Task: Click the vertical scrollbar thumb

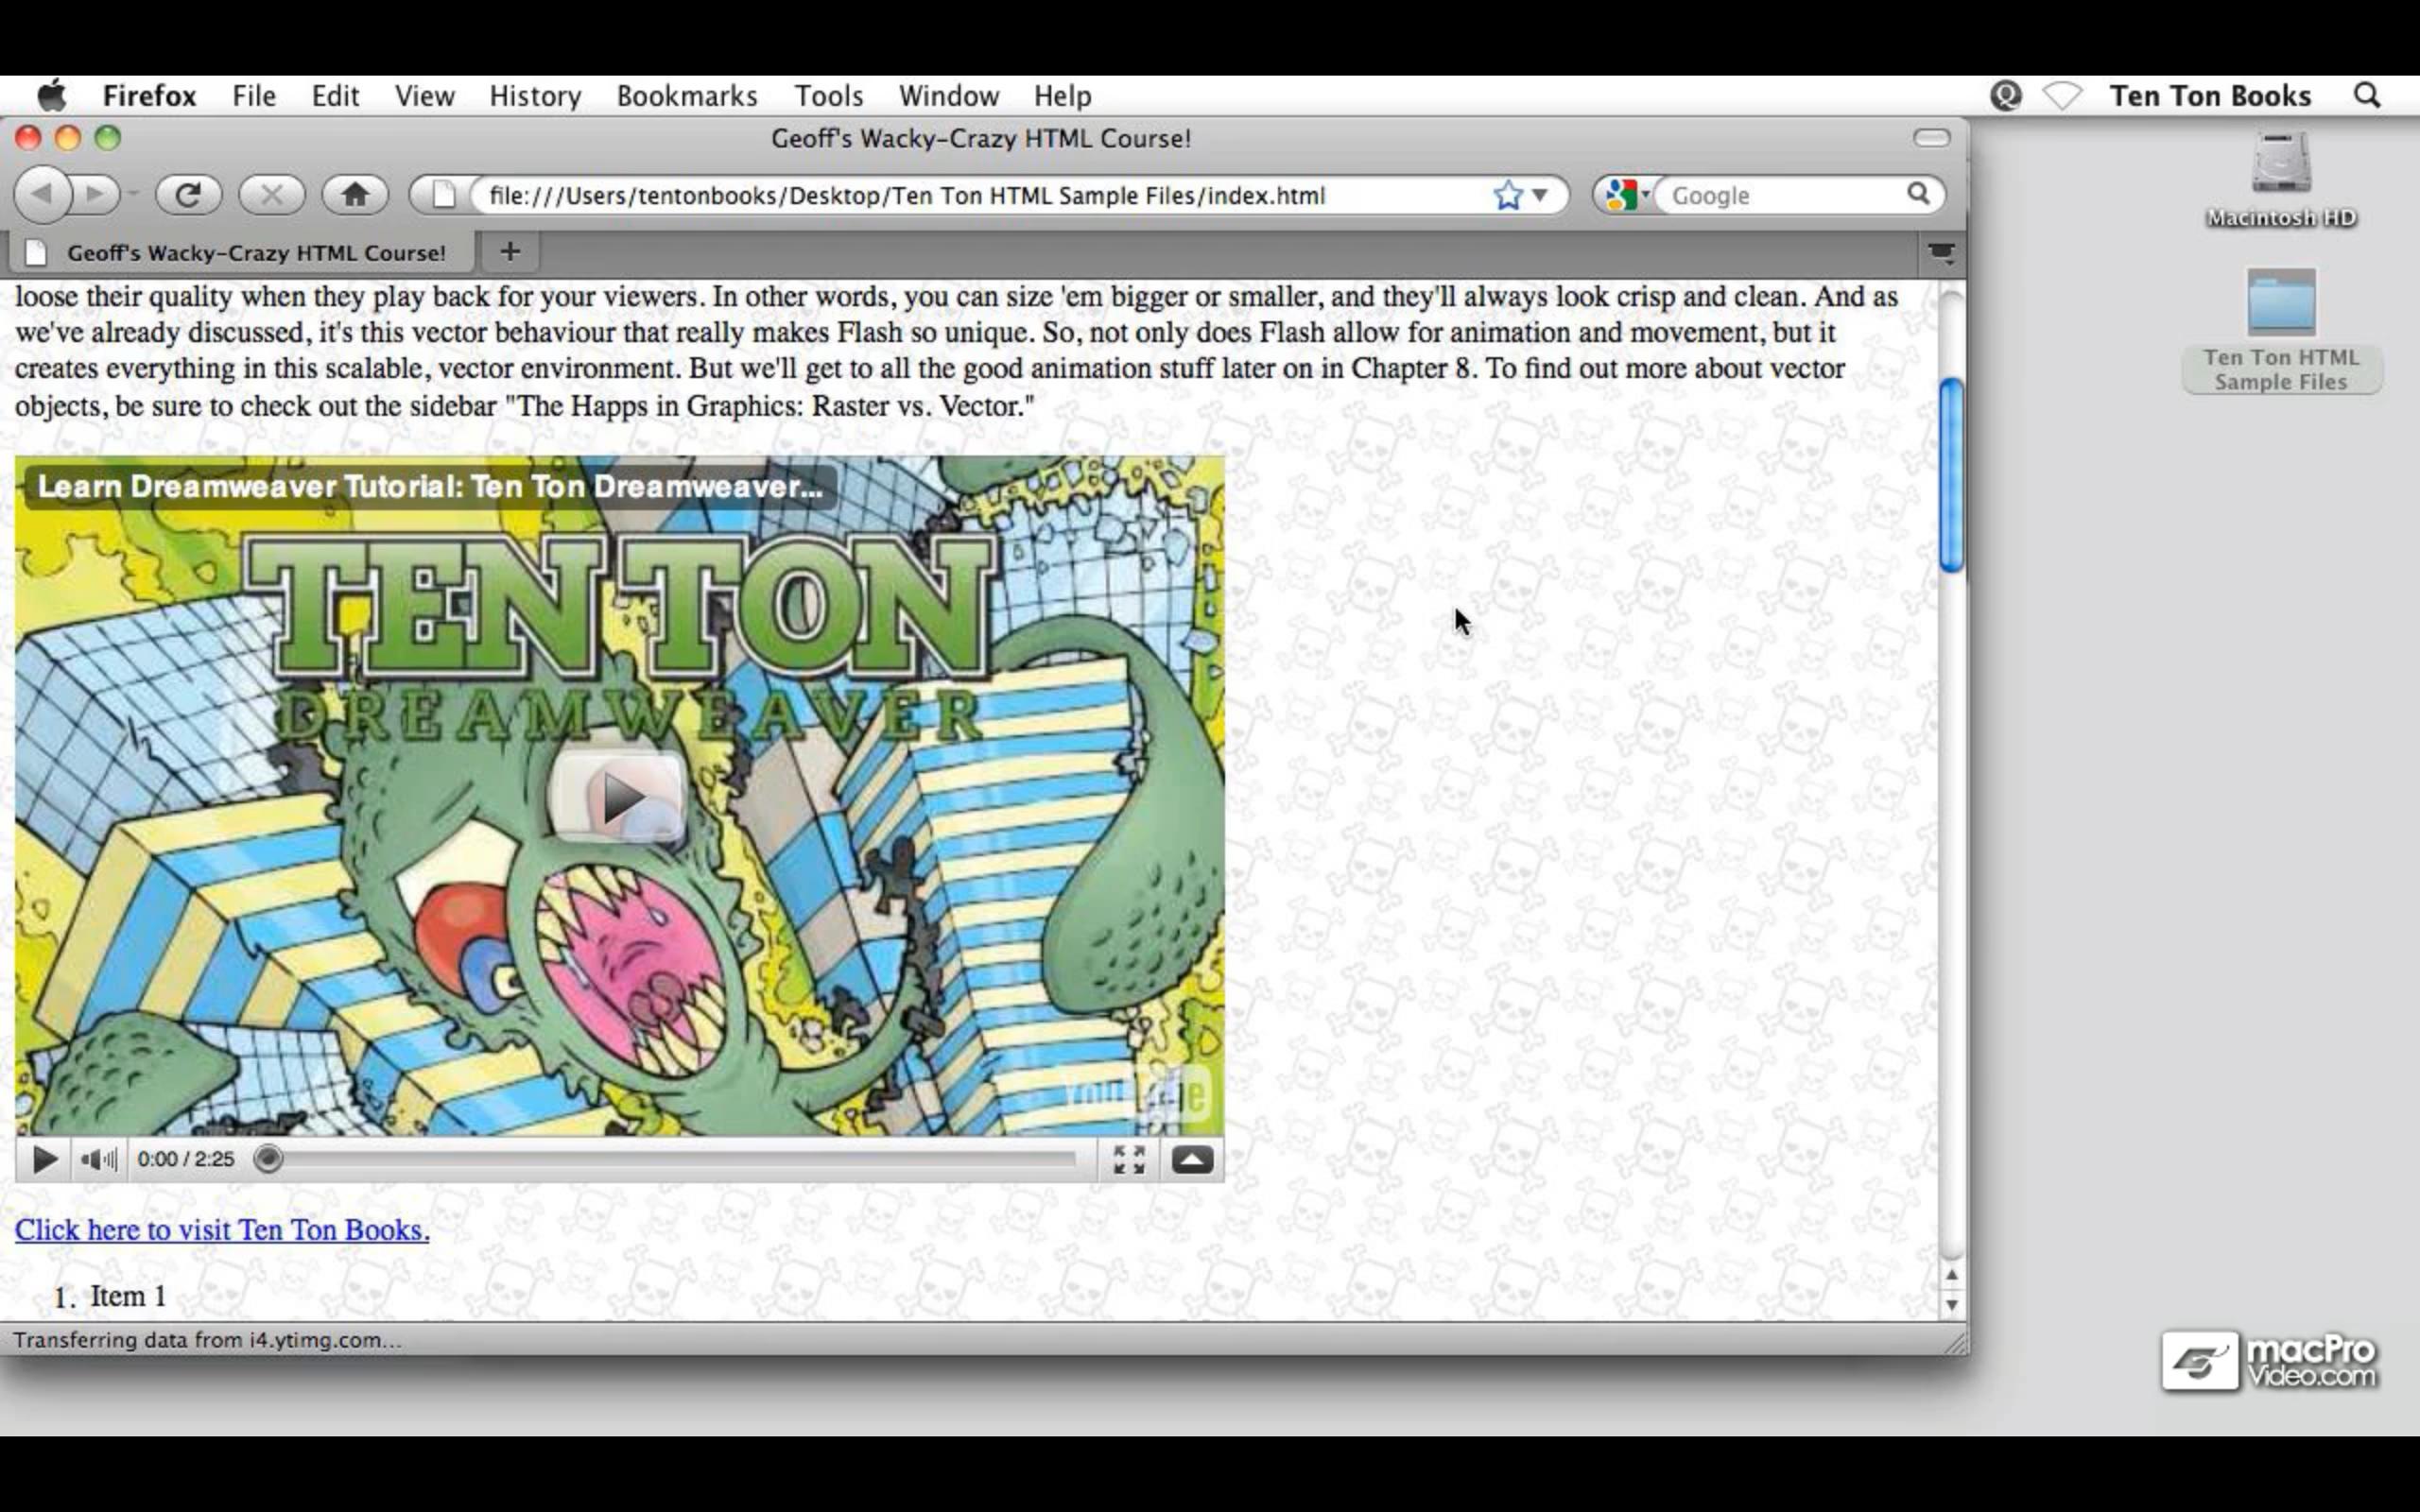Action: coord(1951,476)
